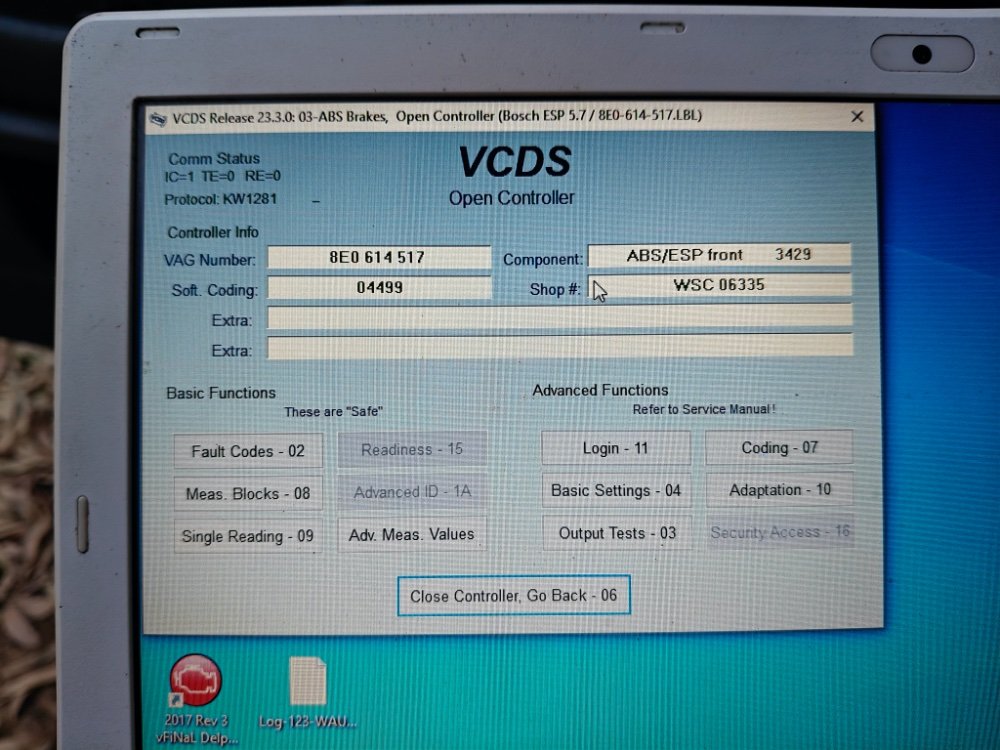Image resolution: width=1000 pixels, height=750 pixels.
Task: Click the Advanced Functions heading
Action: [601, 390]
